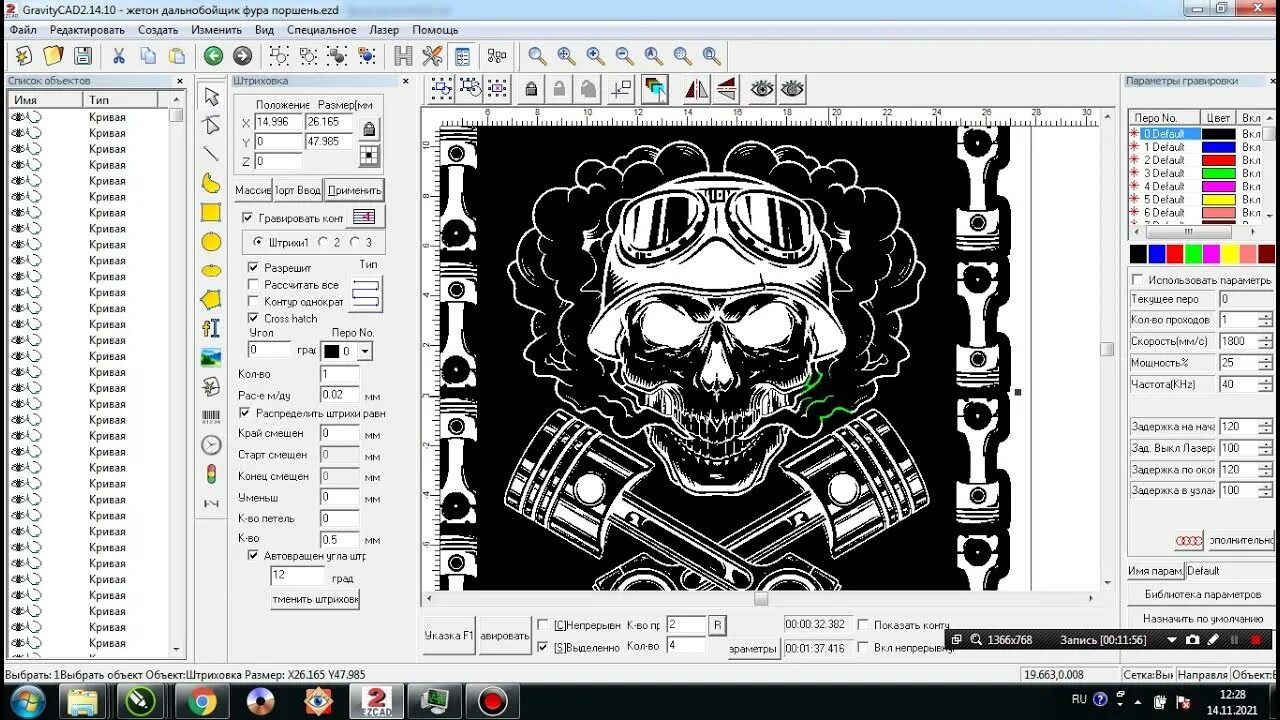Open the Изменить menu
This screenshot has width=1280, height=720.
(217, 30)
